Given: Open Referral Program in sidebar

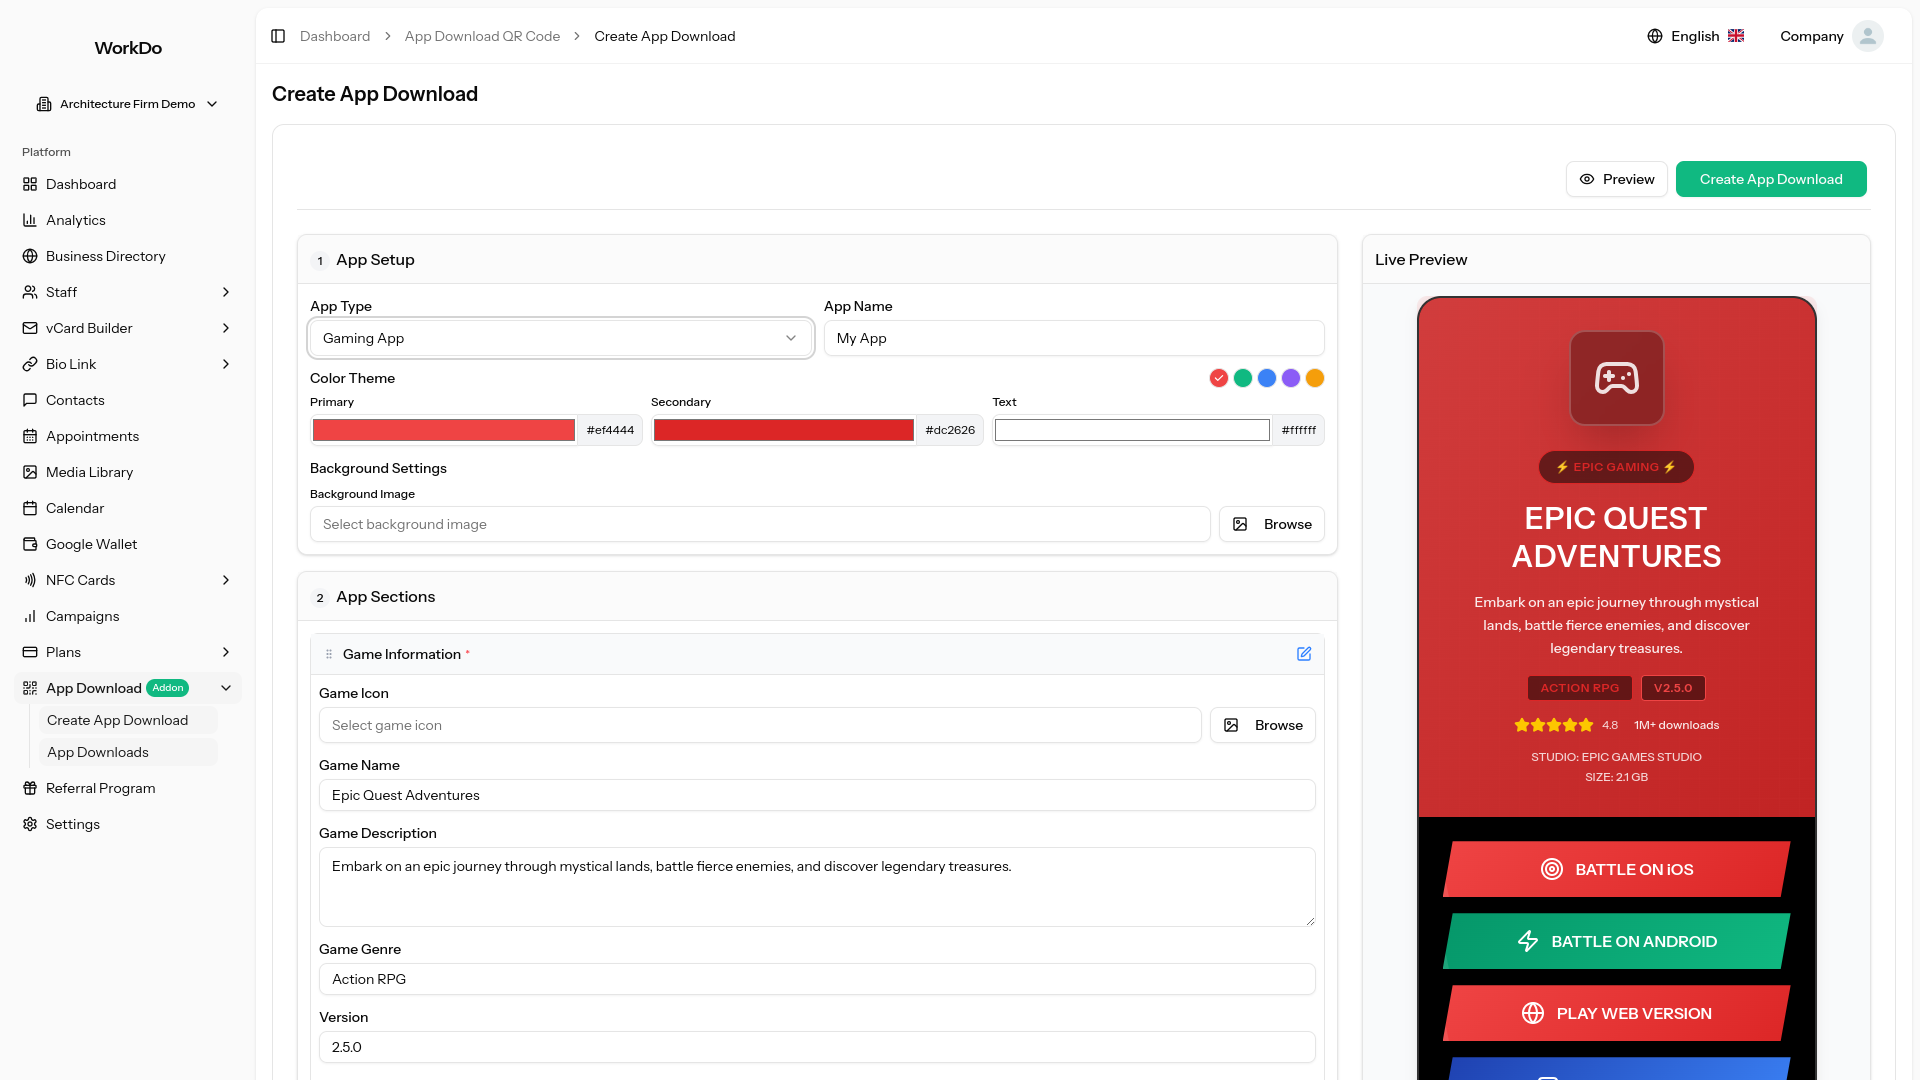Looking at the screenshot, I should point(100,788).
